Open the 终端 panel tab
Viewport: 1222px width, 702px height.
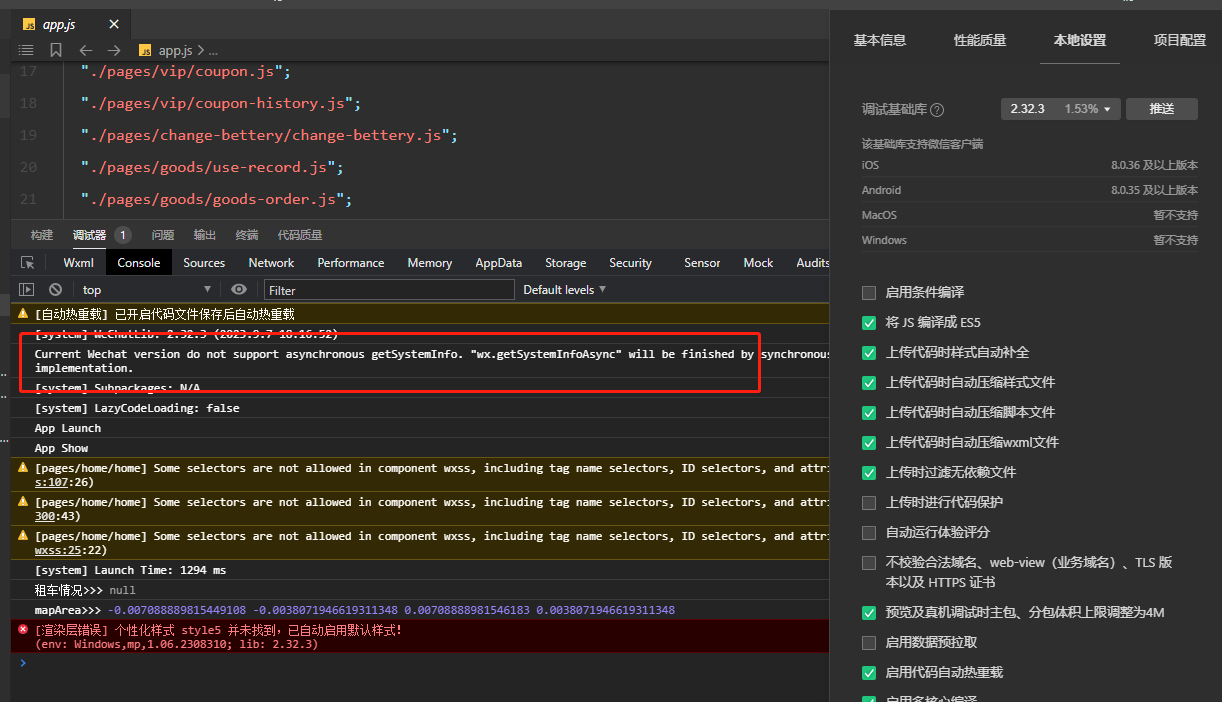[247, 235]
